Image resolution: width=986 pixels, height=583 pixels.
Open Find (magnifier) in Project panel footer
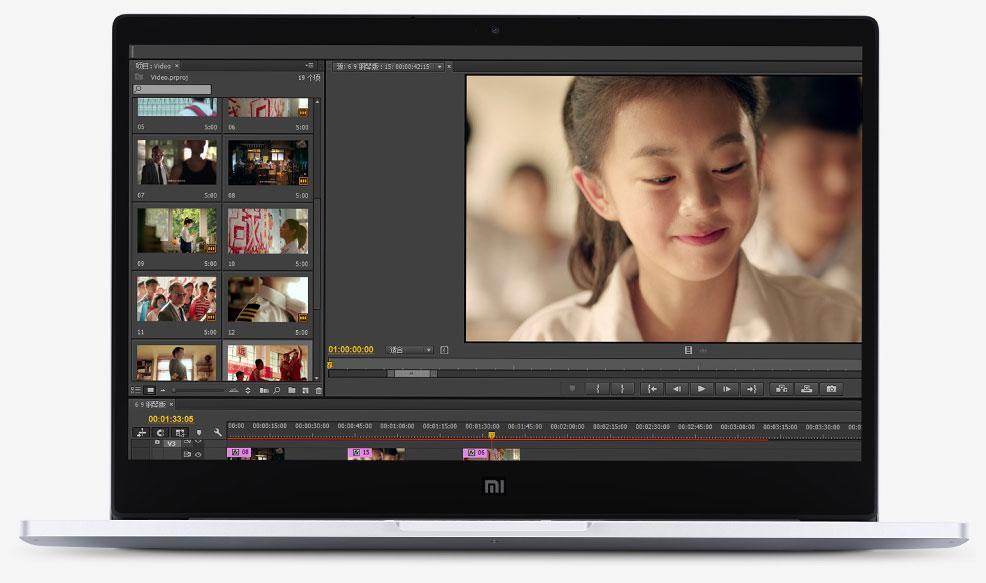(x=277, y=391)
